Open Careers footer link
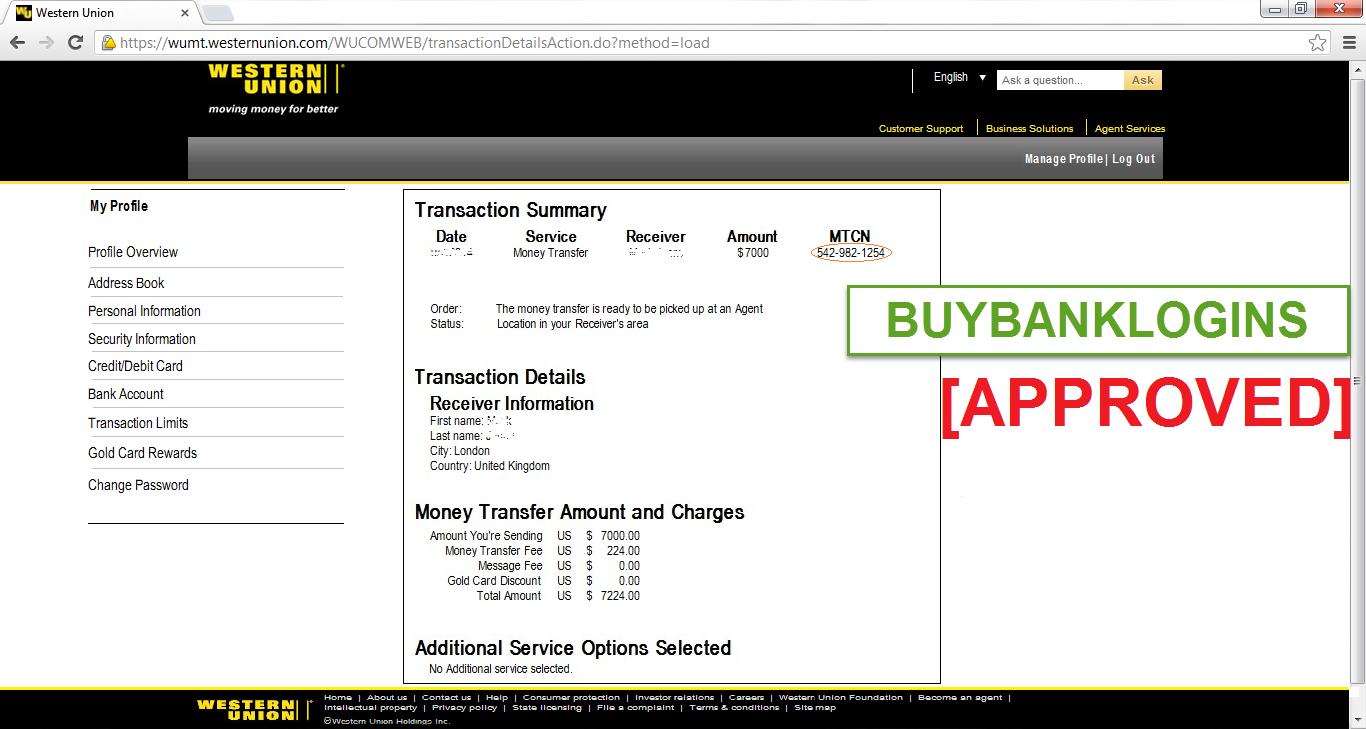Viewport: 1366px width, 729px height. pyautogui.click(x=746, y=697)
